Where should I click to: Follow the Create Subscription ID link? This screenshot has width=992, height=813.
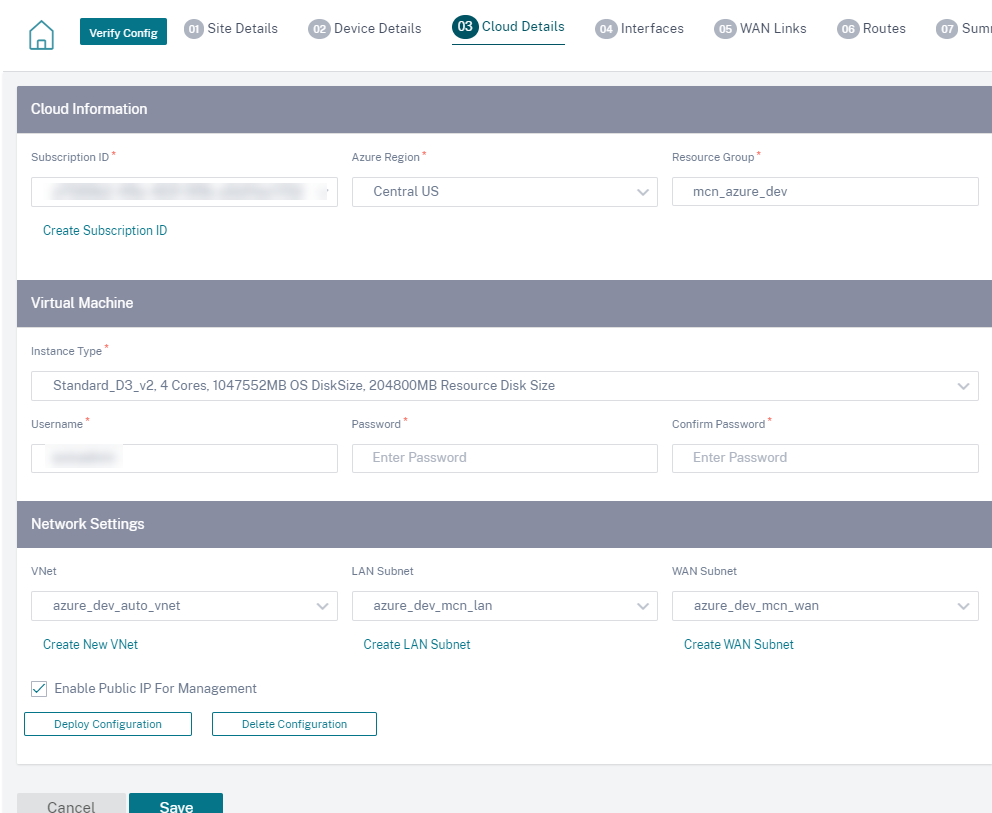click(105, 230)
